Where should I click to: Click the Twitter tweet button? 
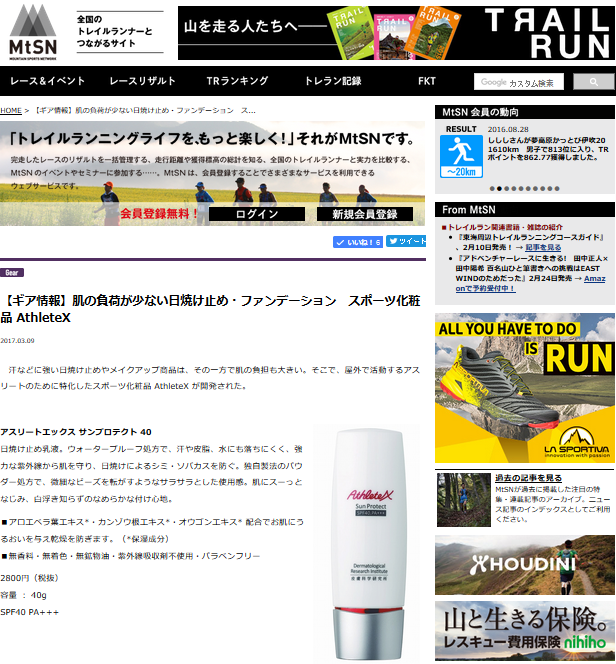[406, 241]
